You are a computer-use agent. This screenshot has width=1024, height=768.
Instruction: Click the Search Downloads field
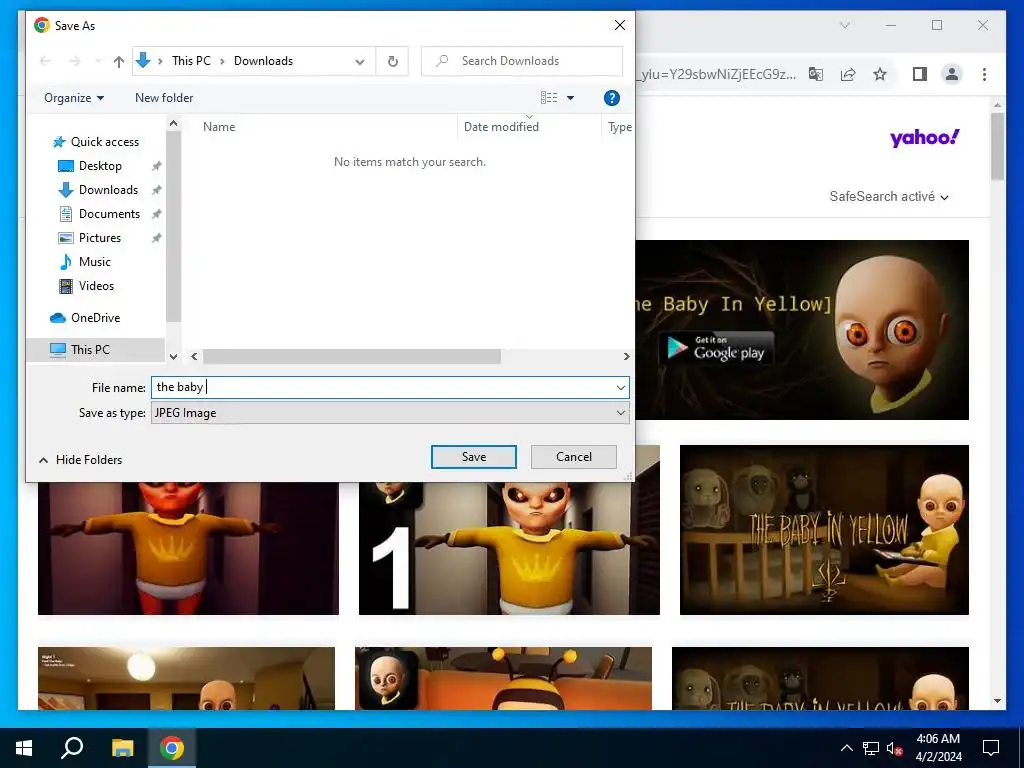pos(522,61)
